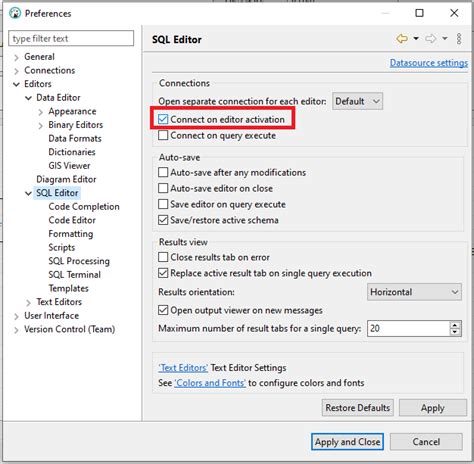Collapse the Data Editor tree node
Image resolution: width=474 pixels, height=464 pixels.
click(x=28, y=98)
